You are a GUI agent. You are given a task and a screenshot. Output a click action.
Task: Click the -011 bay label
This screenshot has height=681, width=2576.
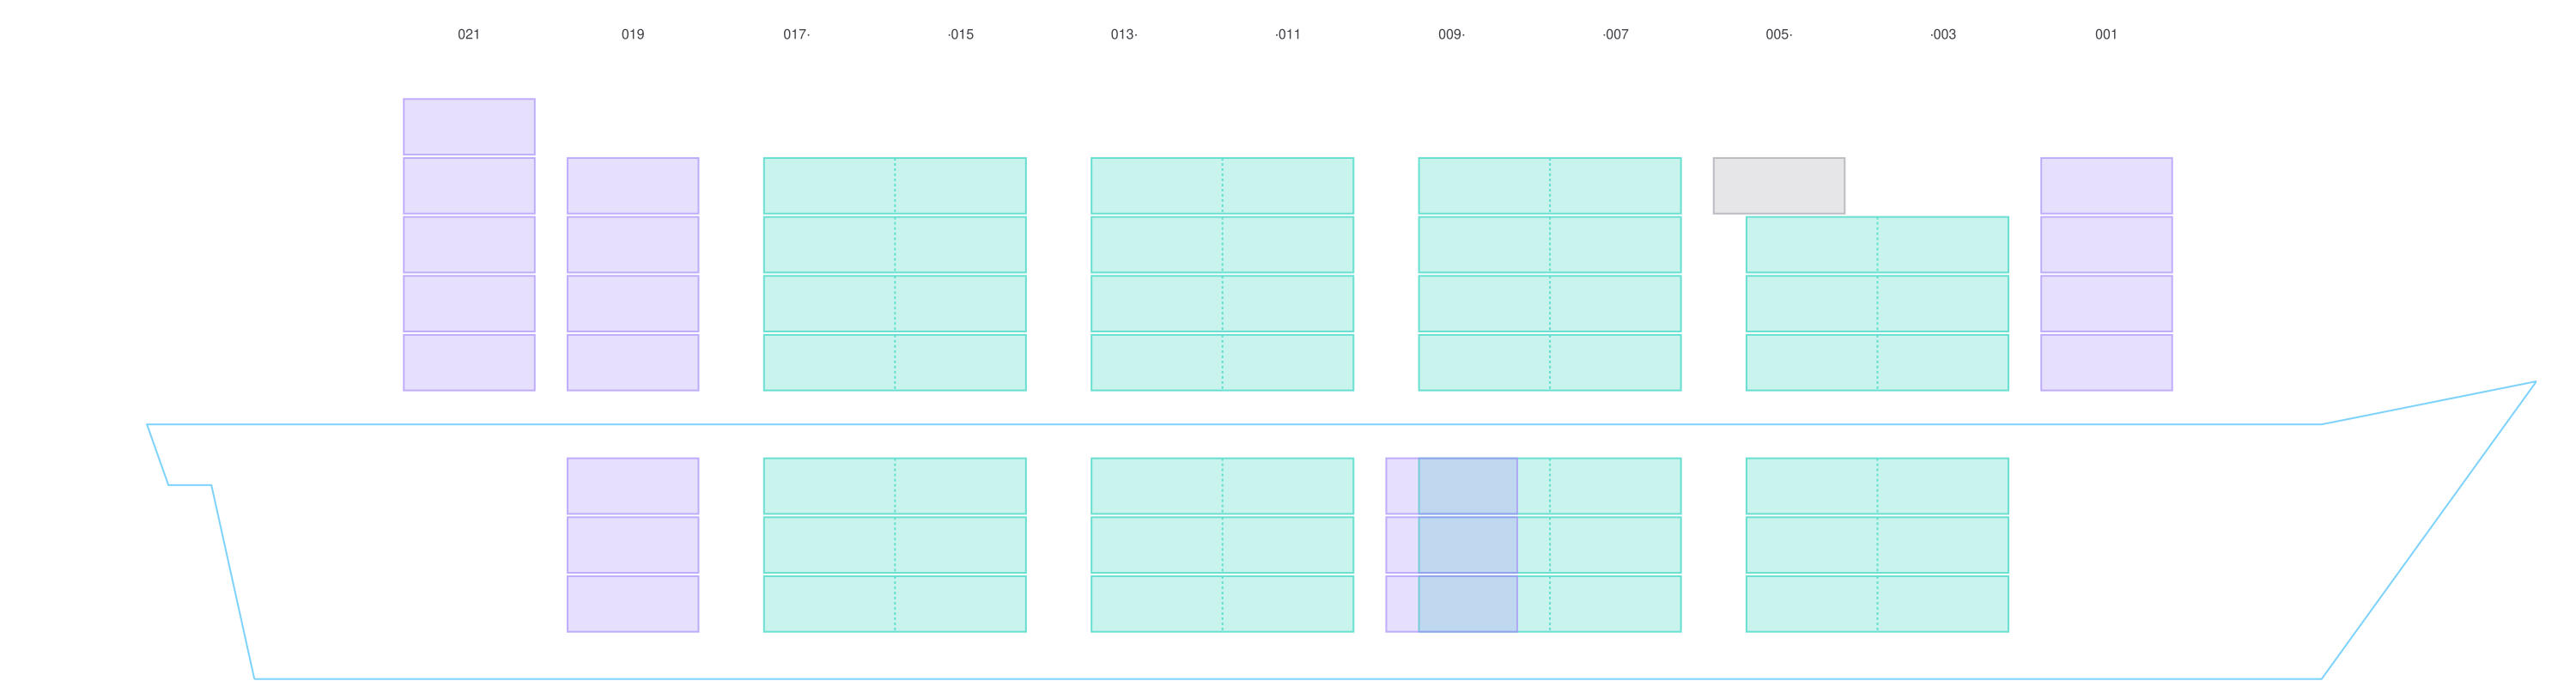pyautogui.click(x=1287, y=35)
